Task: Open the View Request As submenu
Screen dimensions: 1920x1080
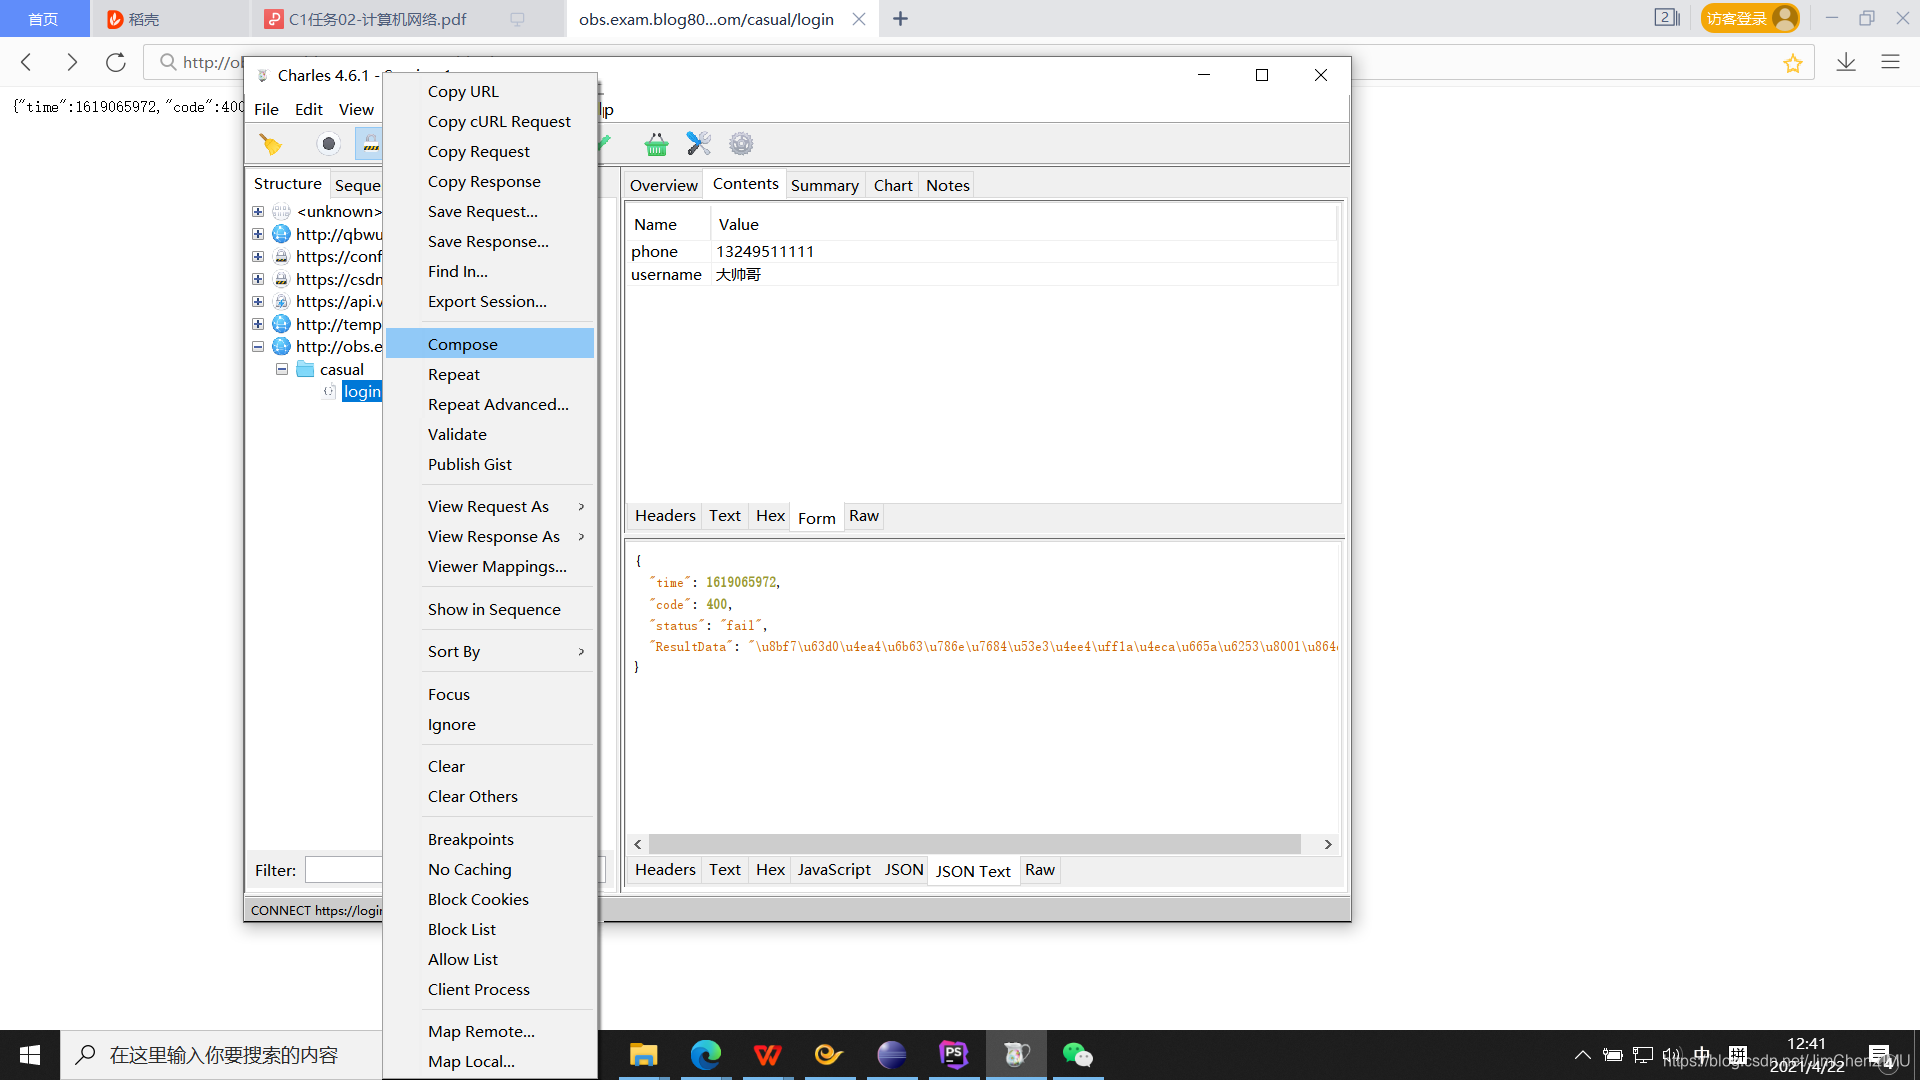Action: [x=490, y=507]
